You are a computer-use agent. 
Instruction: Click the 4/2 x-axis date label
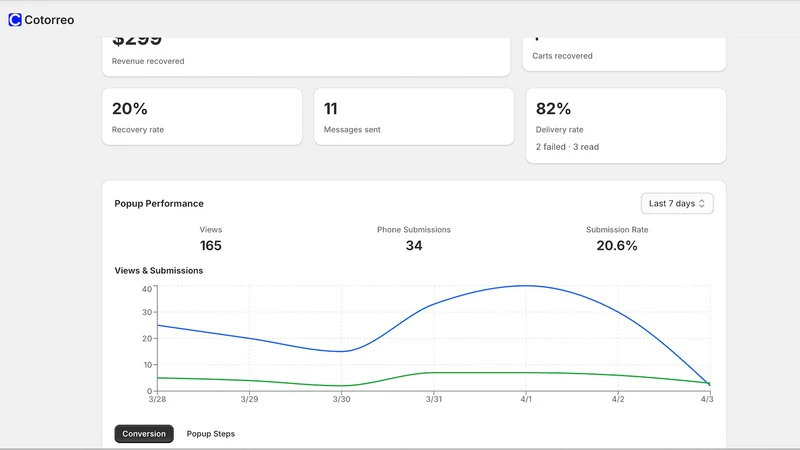[618, 399]
